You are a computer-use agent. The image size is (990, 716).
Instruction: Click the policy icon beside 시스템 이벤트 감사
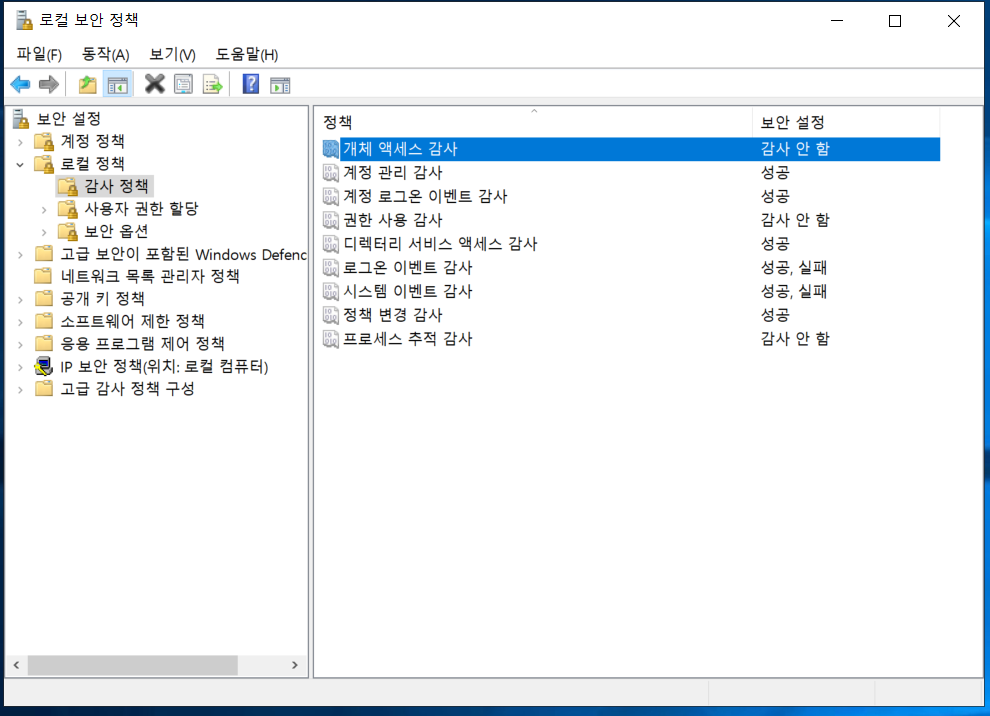coord(331,291)
